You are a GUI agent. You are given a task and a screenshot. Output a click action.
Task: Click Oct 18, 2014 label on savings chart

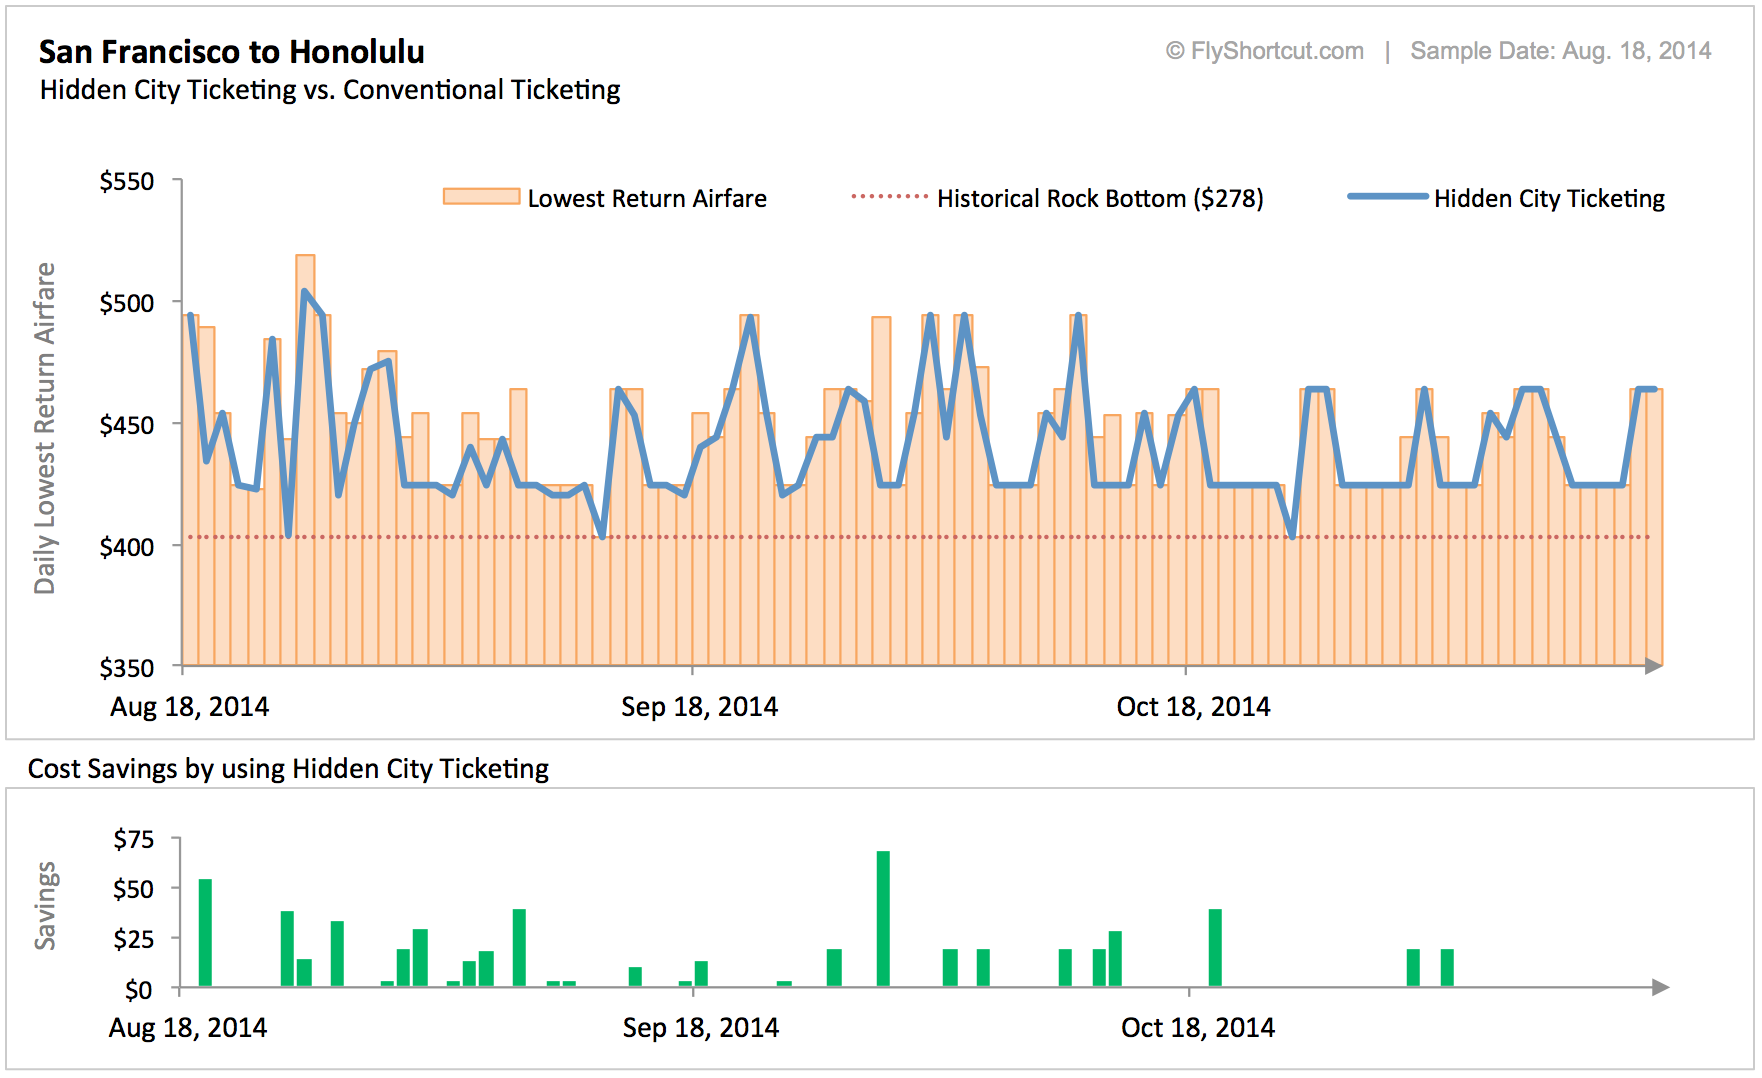tap(1198, 1028)
